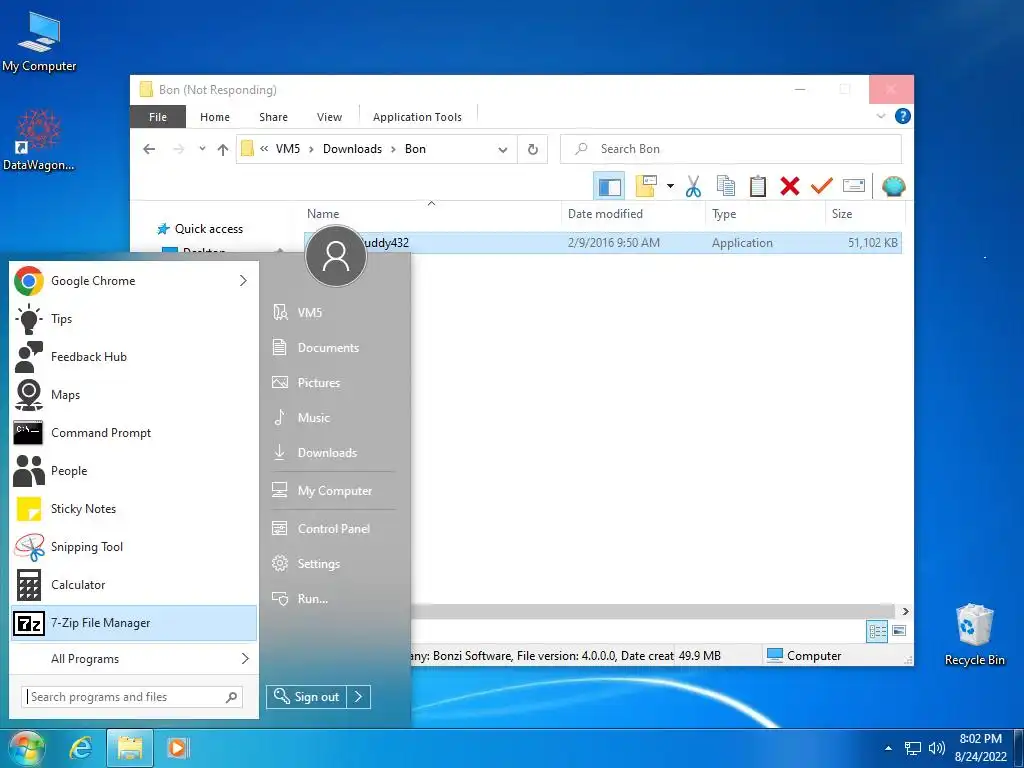Expand All Programs list
Image resolution: width=1024 pixels, height=768 pixels.
134,659
